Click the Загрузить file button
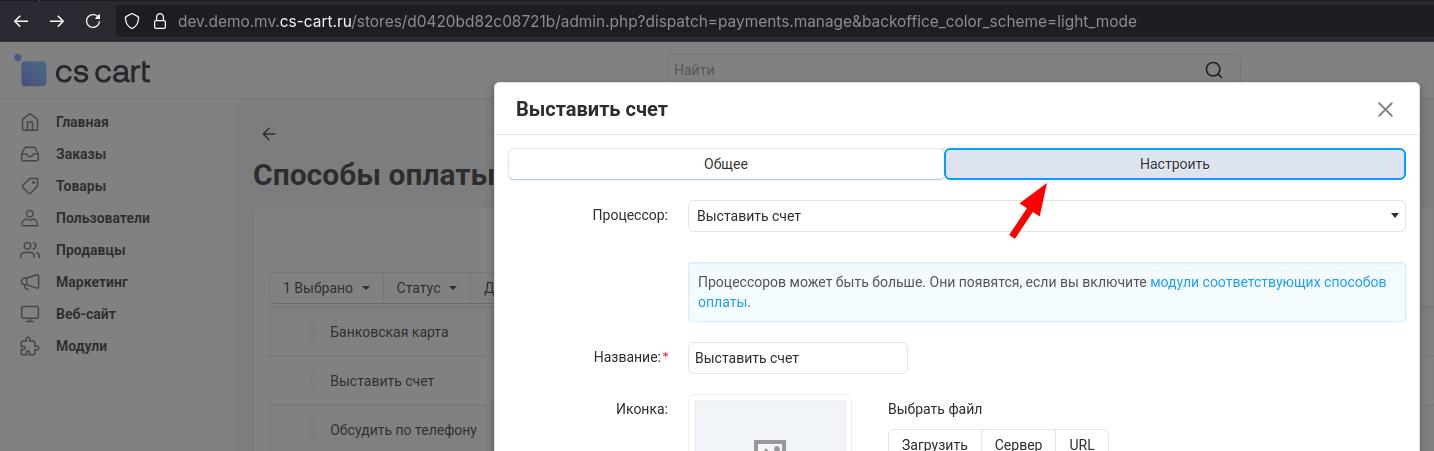 click(x=935, y=444)
